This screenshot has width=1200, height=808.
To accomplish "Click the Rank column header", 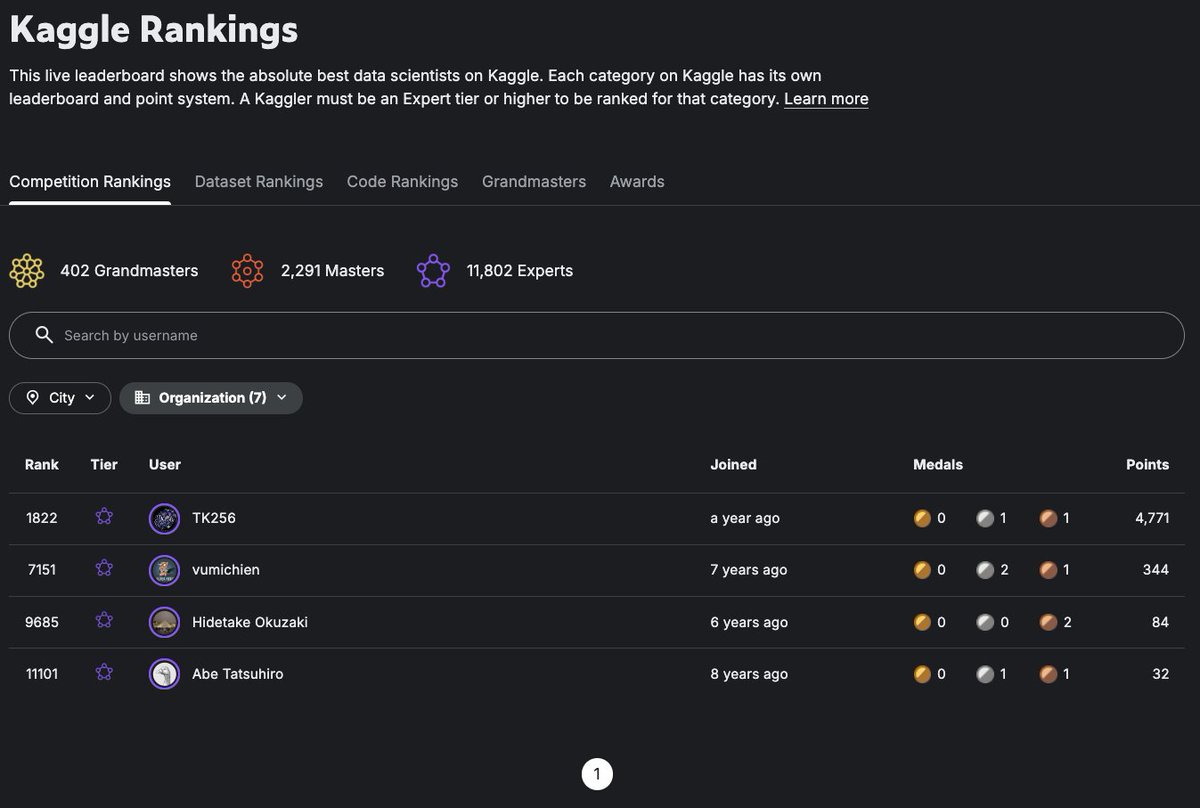I will click(42, 464).
